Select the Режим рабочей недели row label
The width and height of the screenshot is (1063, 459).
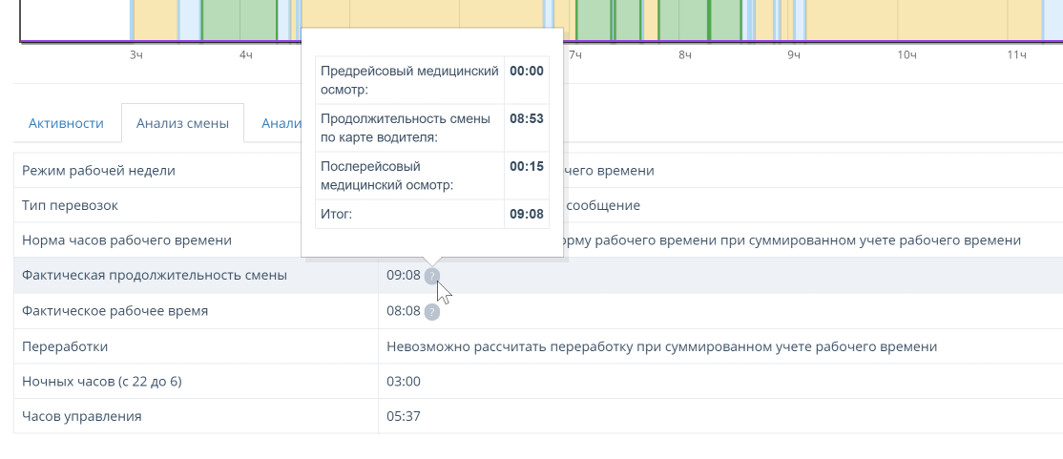99,170
